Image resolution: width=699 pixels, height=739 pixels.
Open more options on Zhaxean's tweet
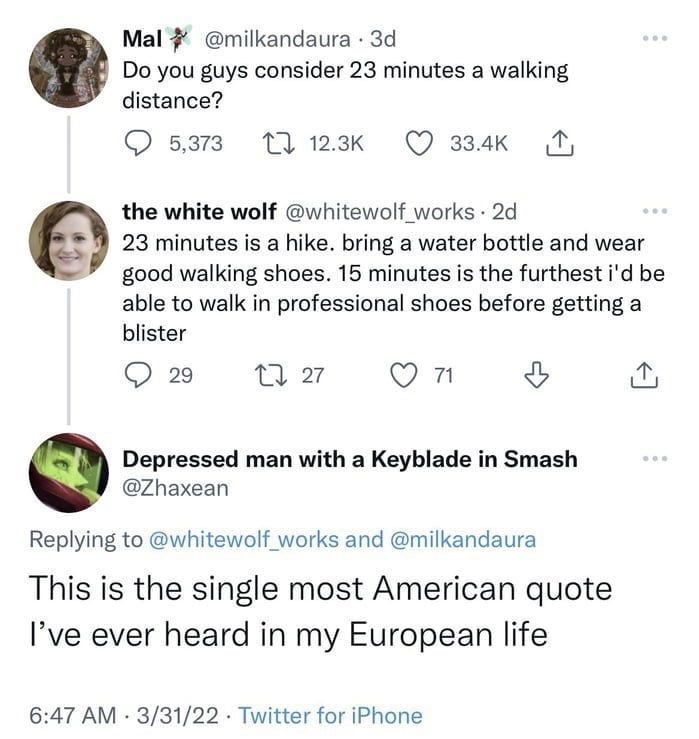(x=654, y=458)
